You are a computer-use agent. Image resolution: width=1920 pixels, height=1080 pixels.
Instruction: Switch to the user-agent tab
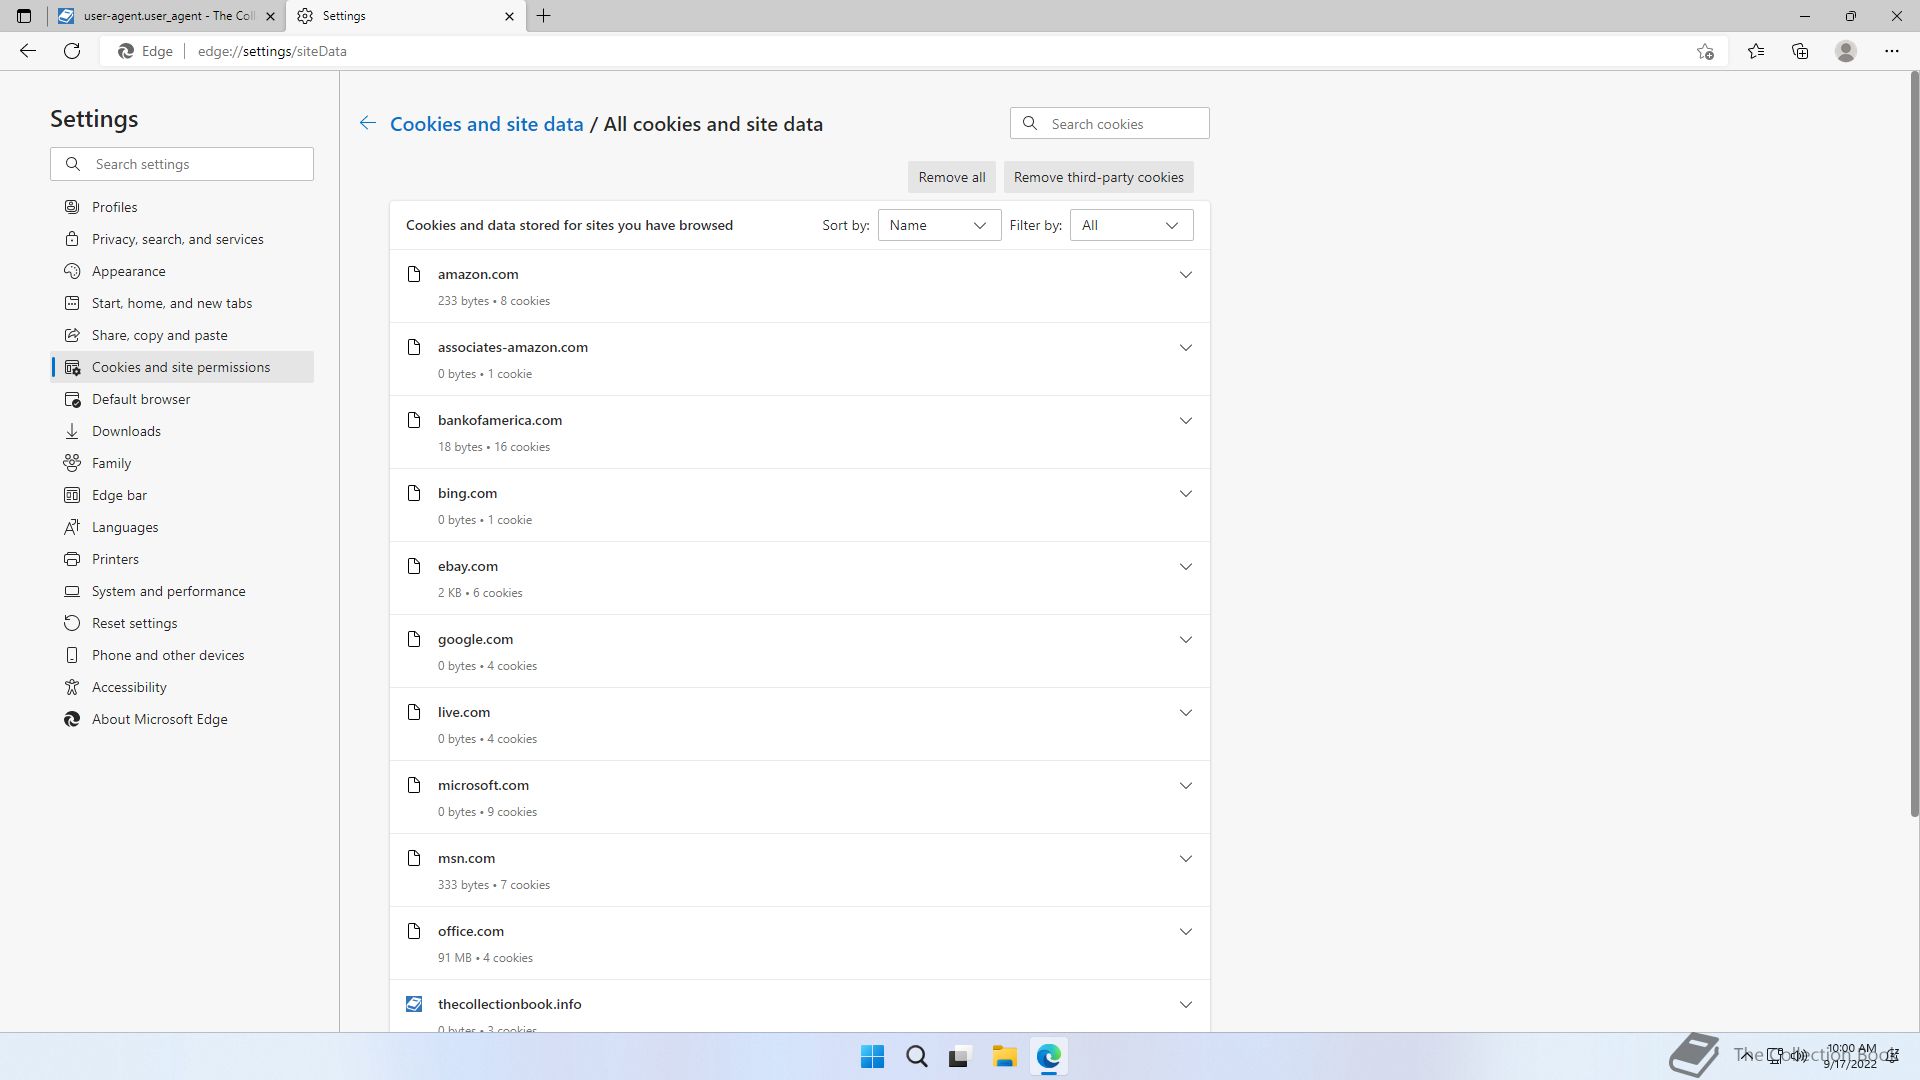tap(167, 16)
